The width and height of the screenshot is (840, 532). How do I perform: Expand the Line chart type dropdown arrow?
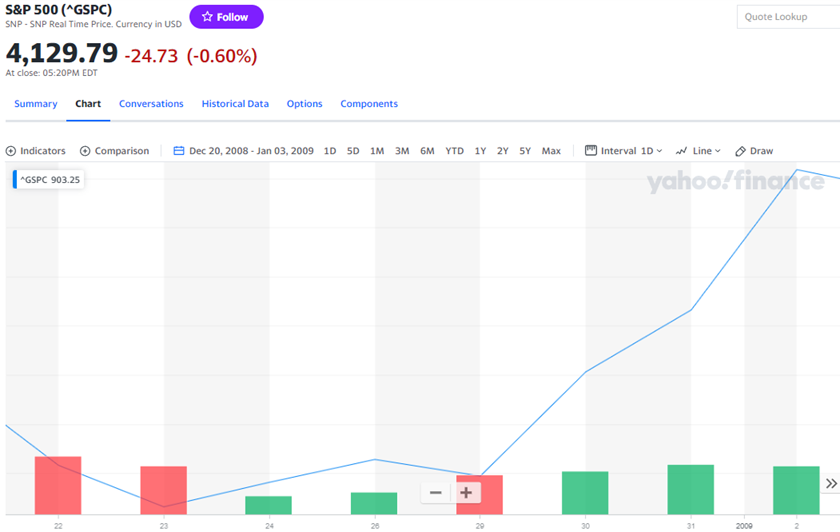click(x=718, y=151)
